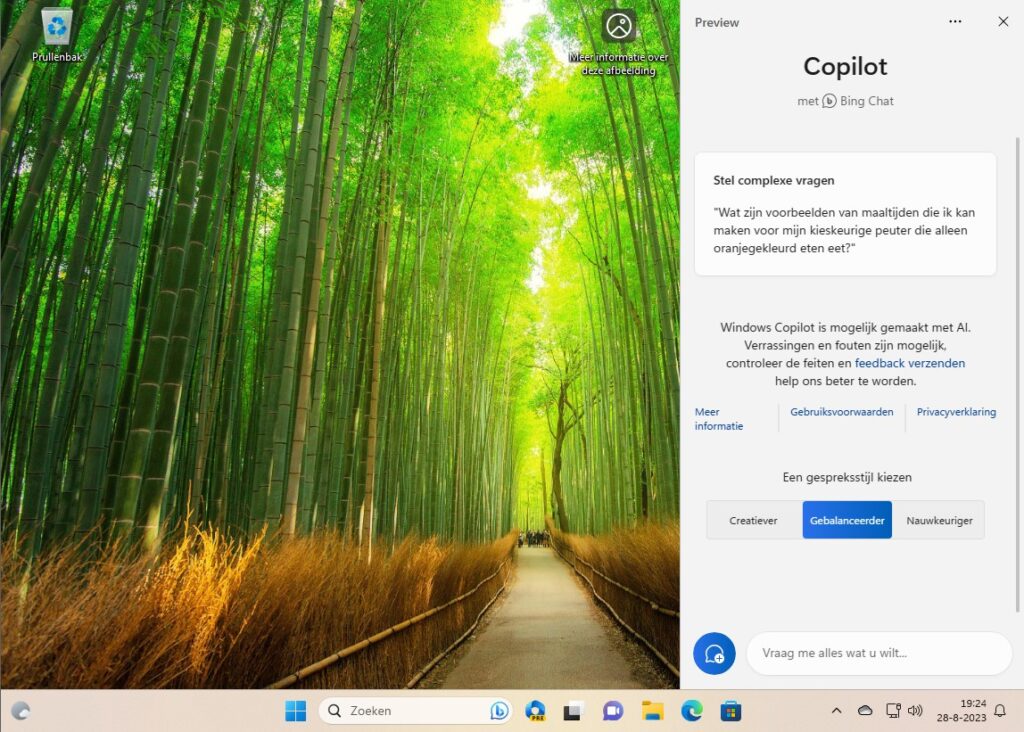Viewport: 1024px width, 732px height.
Task: Open File Explorer from the taskbar
Action: [652, 710]
